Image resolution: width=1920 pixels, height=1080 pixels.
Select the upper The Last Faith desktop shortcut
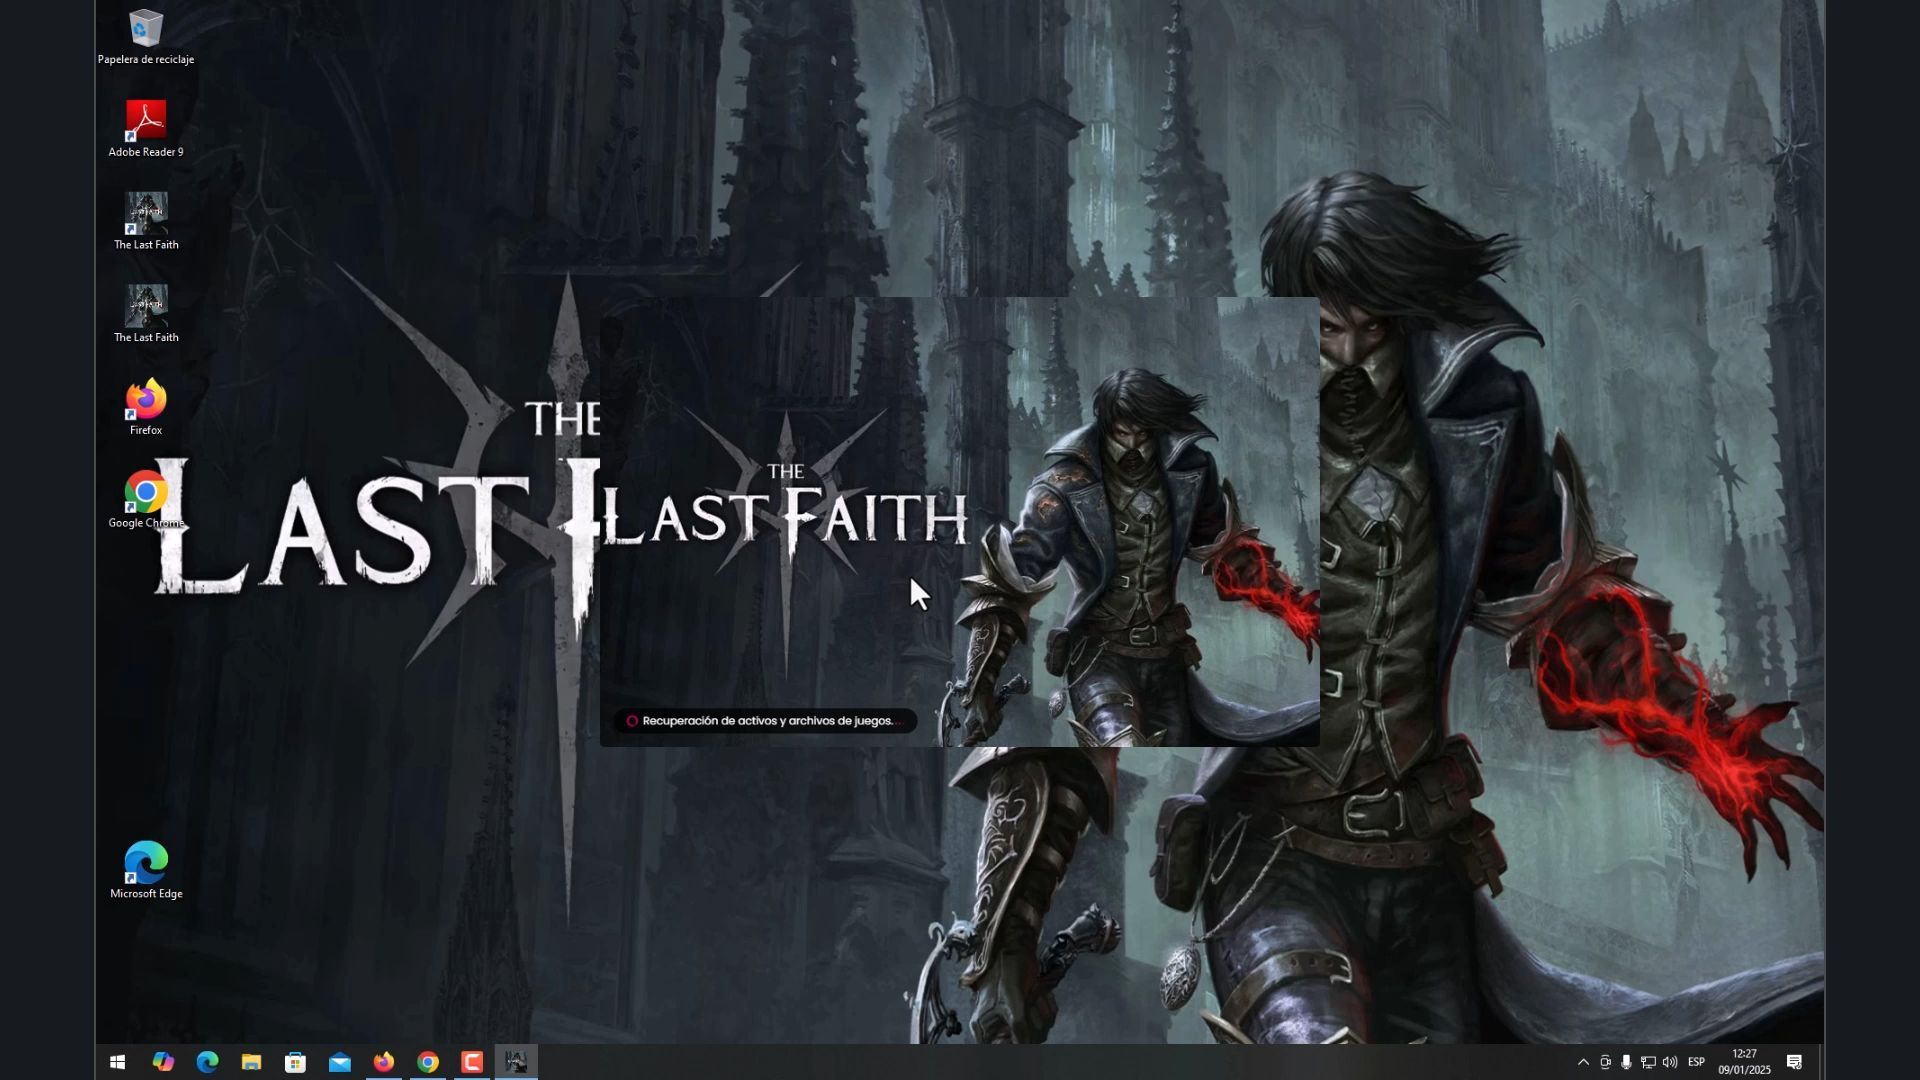click(x=146, y=221)
